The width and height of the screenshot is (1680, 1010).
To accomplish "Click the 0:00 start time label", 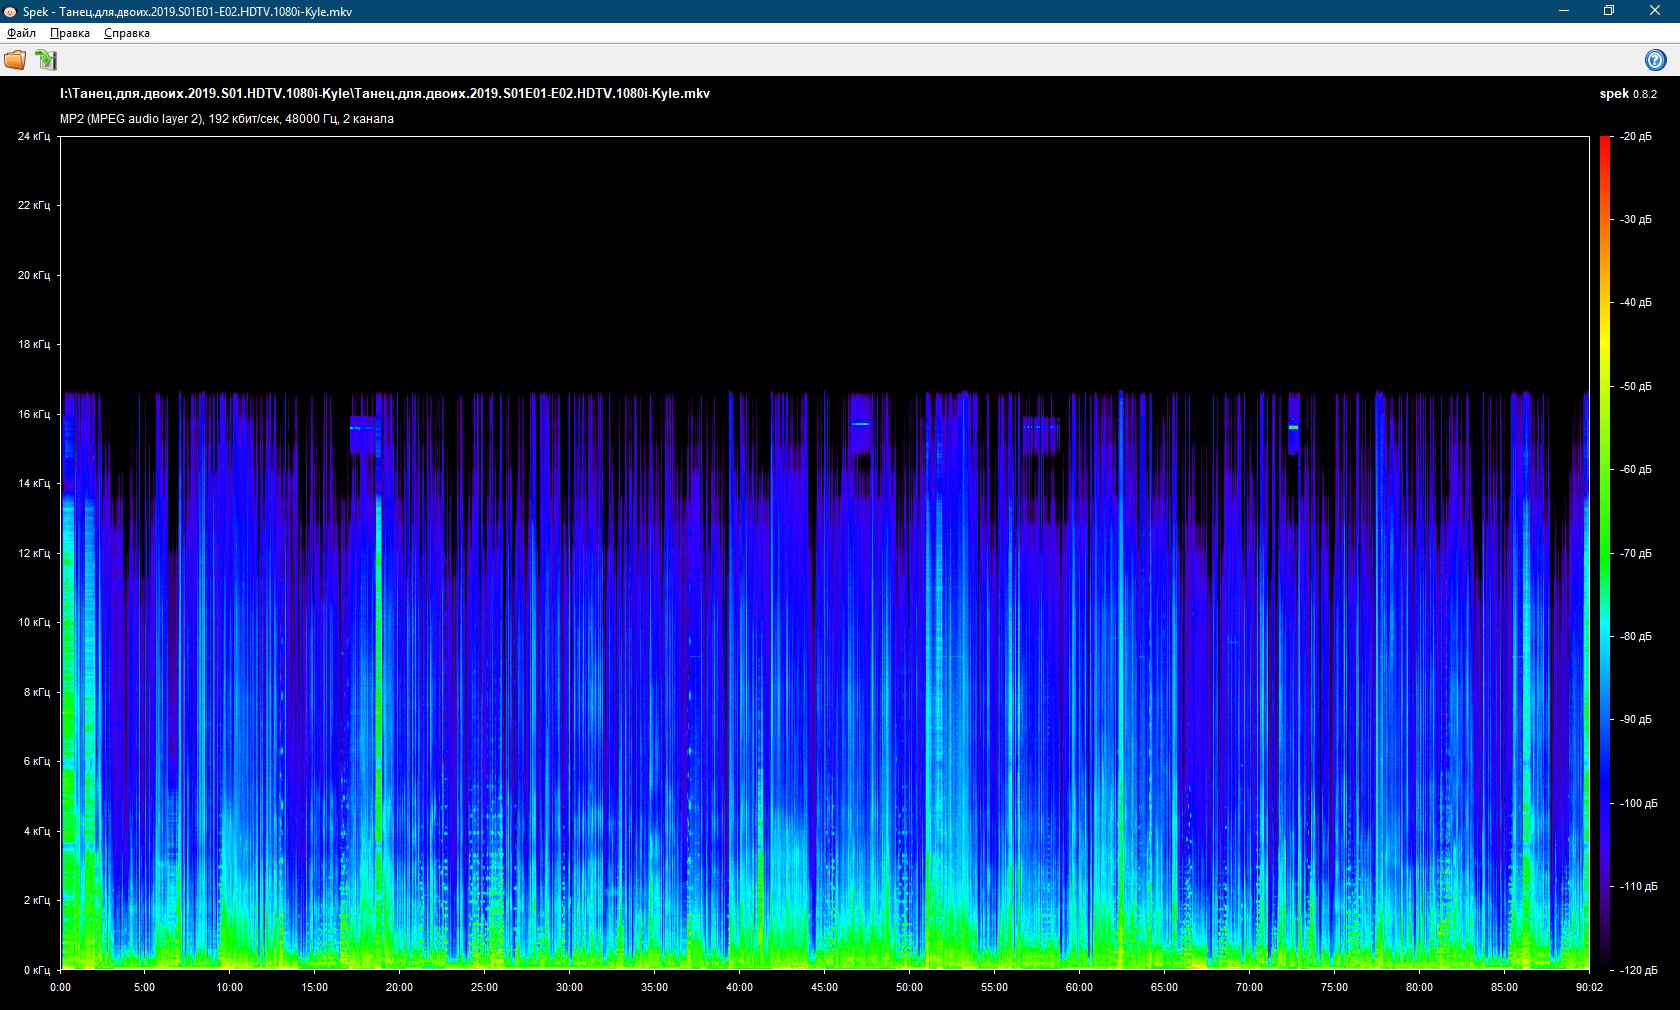I will pyautogui.click(x=61, y=987).
